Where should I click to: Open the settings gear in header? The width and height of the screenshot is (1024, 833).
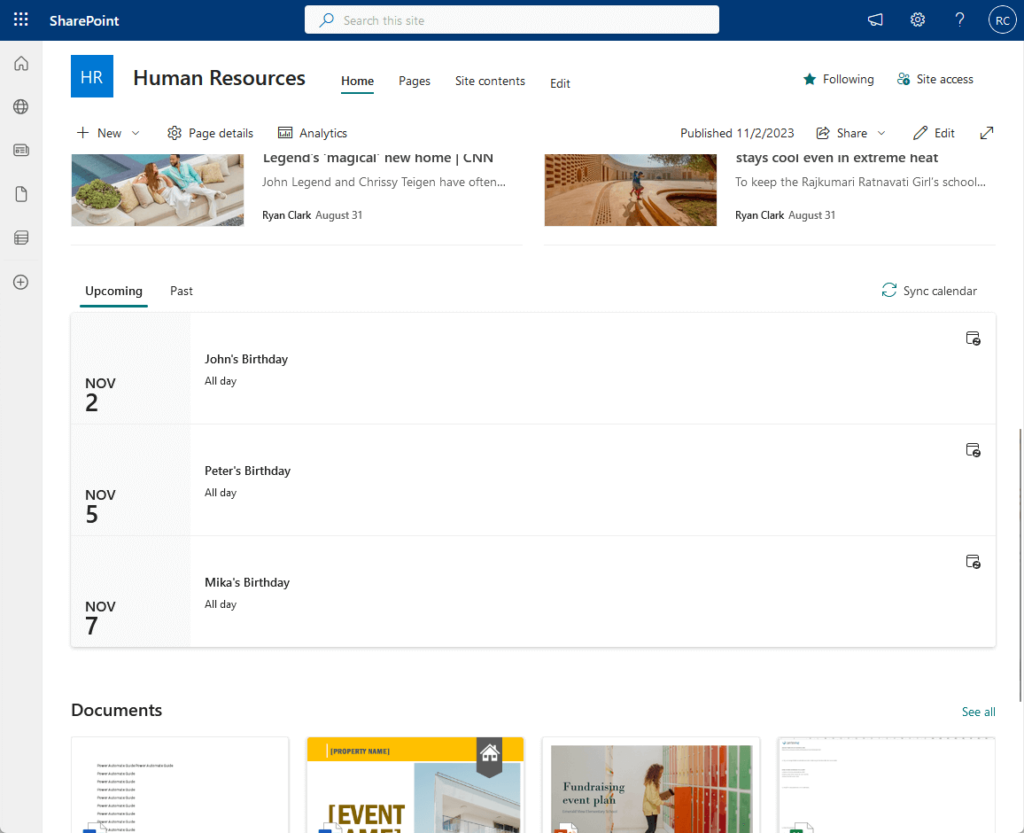[918, 20]
